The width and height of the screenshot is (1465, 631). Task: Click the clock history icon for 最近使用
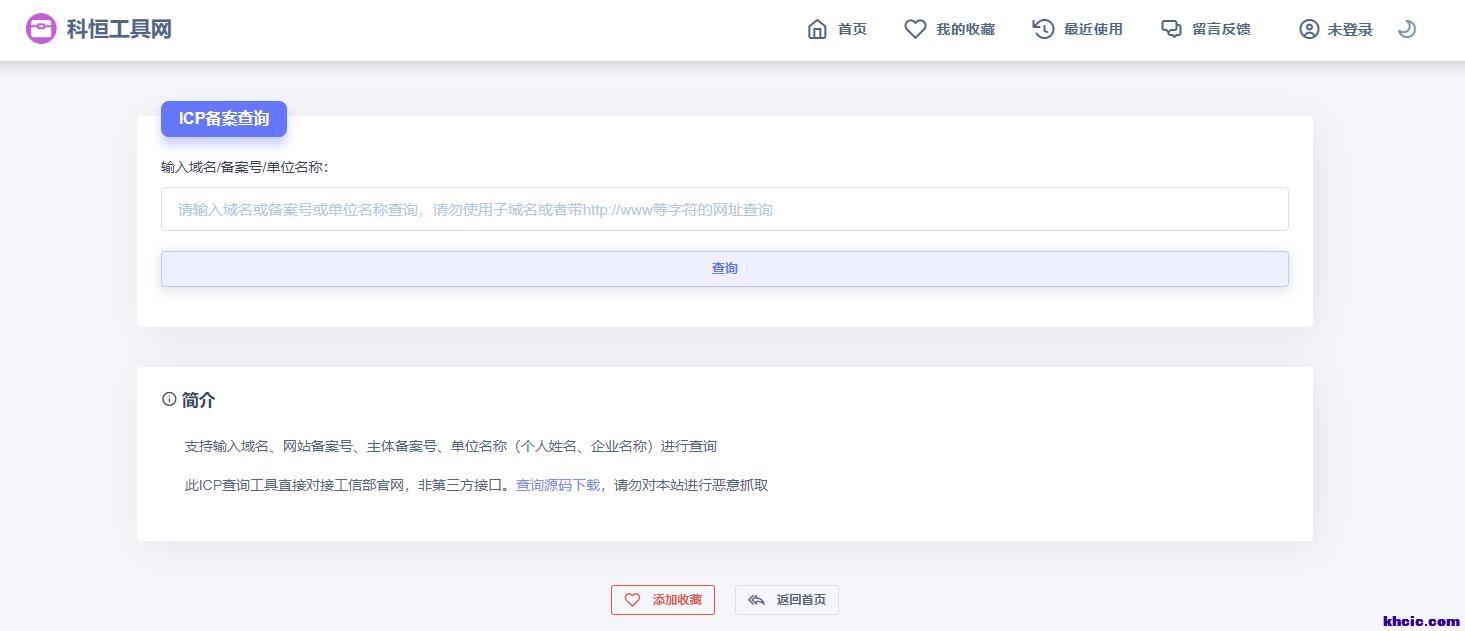1043,29
